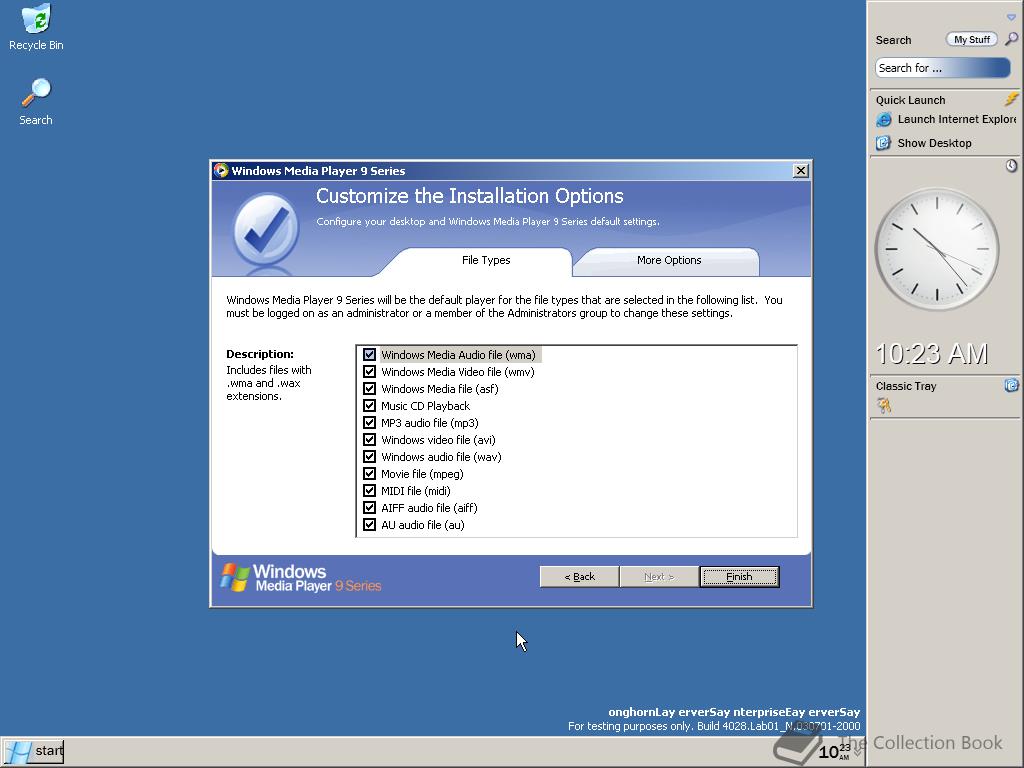This screenshot has width=1024, height=768.
Task: Click the analog clock in the sidebar
Action: [936, 249]
